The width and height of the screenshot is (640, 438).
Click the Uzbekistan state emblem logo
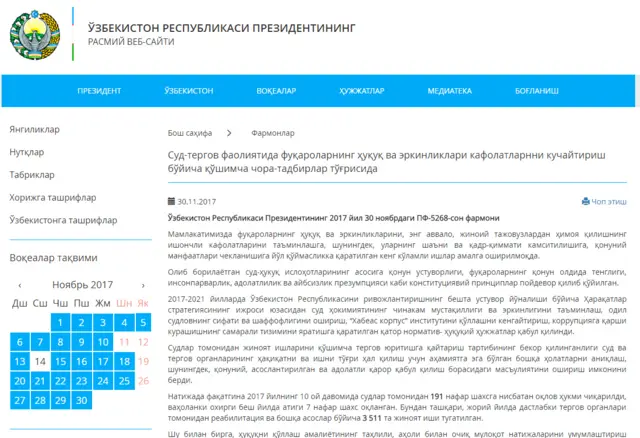coord(35,35)
